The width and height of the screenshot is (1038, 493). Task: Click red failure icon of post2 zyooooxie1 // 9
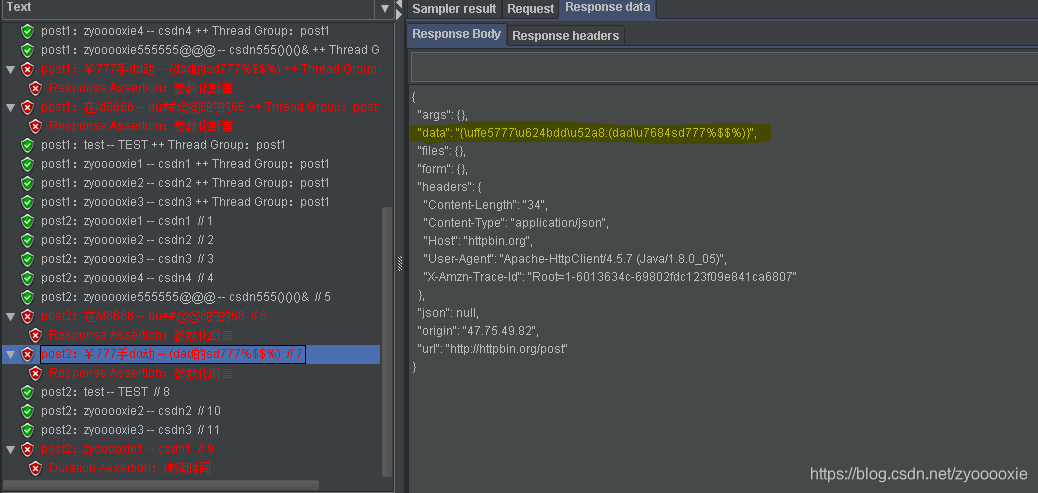pyautogui.click(x=27, y=449)
